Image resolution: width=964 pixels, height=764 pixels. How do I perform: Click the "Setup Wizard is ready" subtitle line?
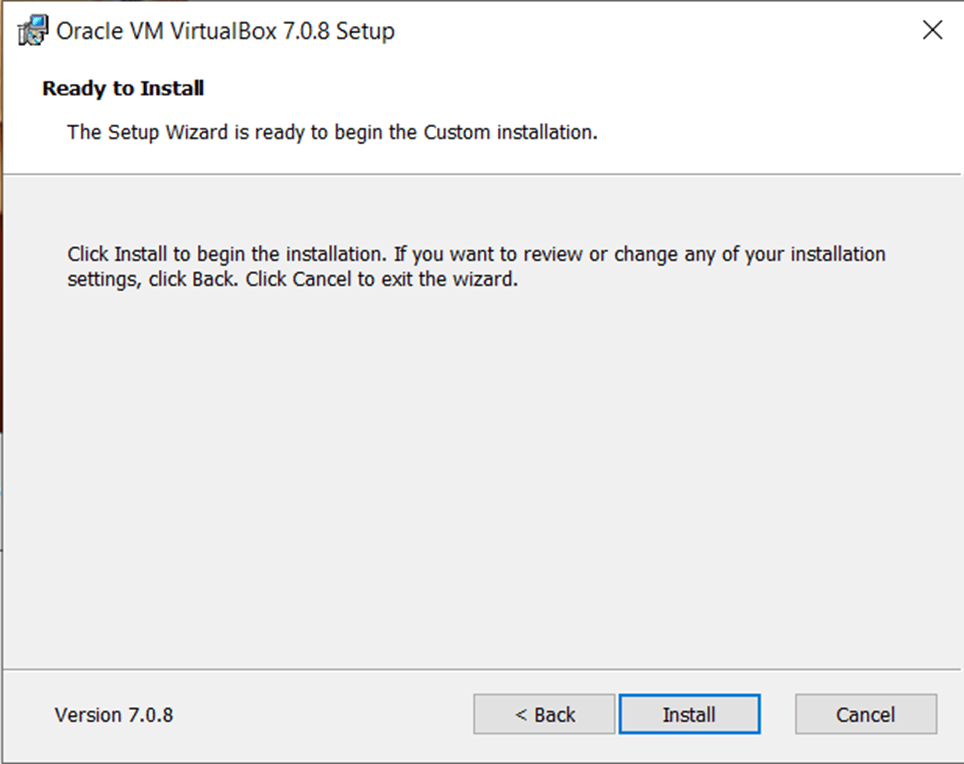tap(332, 132)
